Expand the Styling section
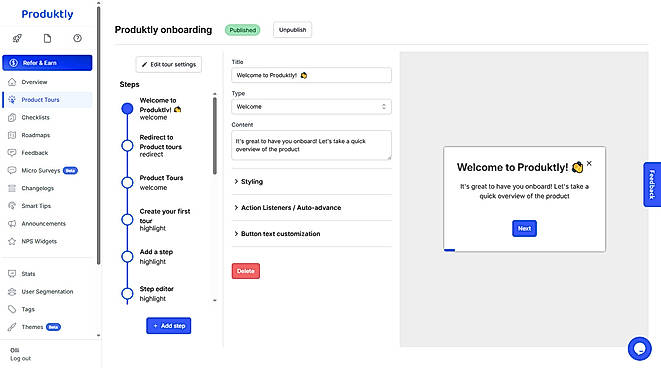This screenshot has height=368, width=661. pos(312,181)
